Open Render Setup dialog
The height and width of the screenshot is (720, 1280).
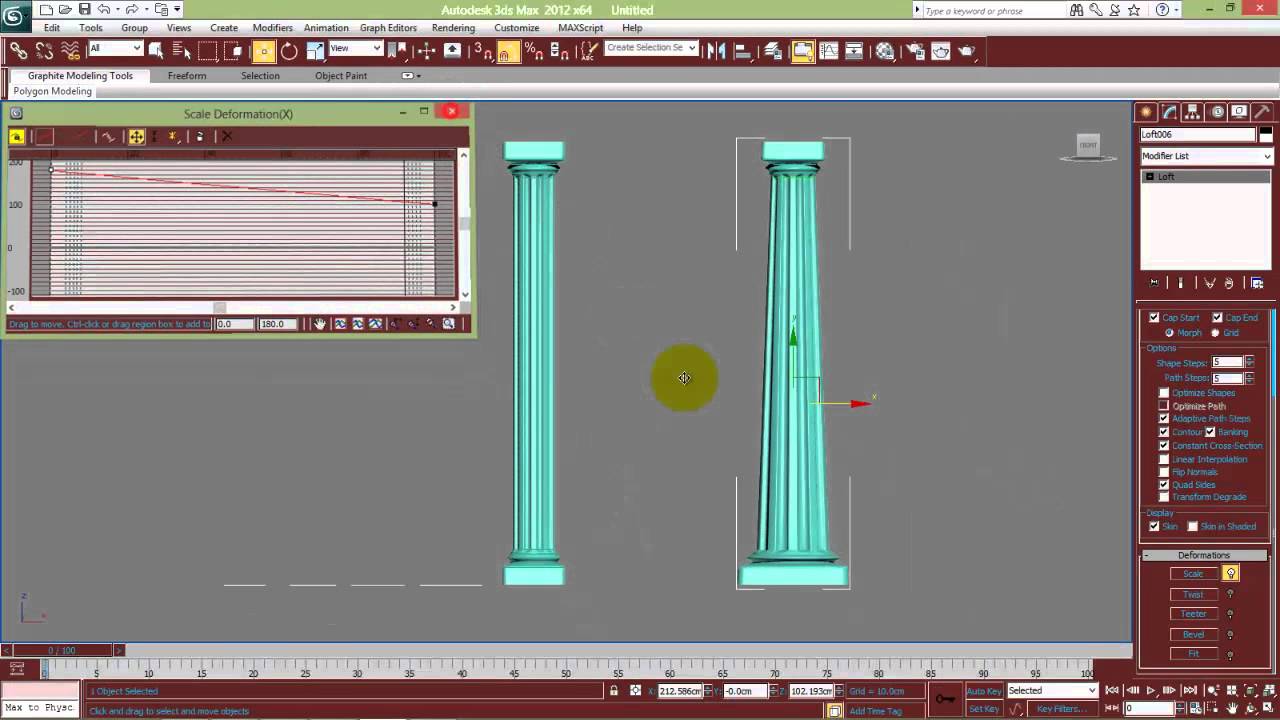[914, 50]
